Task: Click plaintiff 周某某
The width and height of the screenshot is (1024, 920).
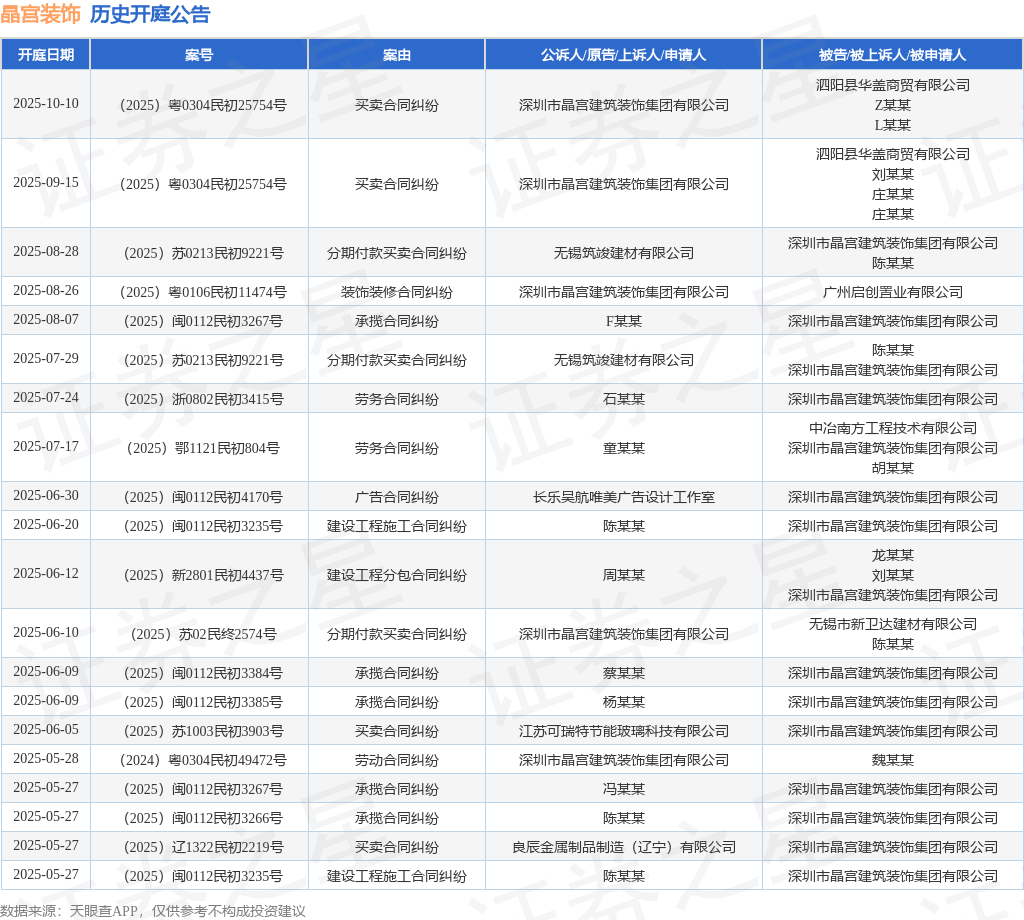Action: point(624,575)
